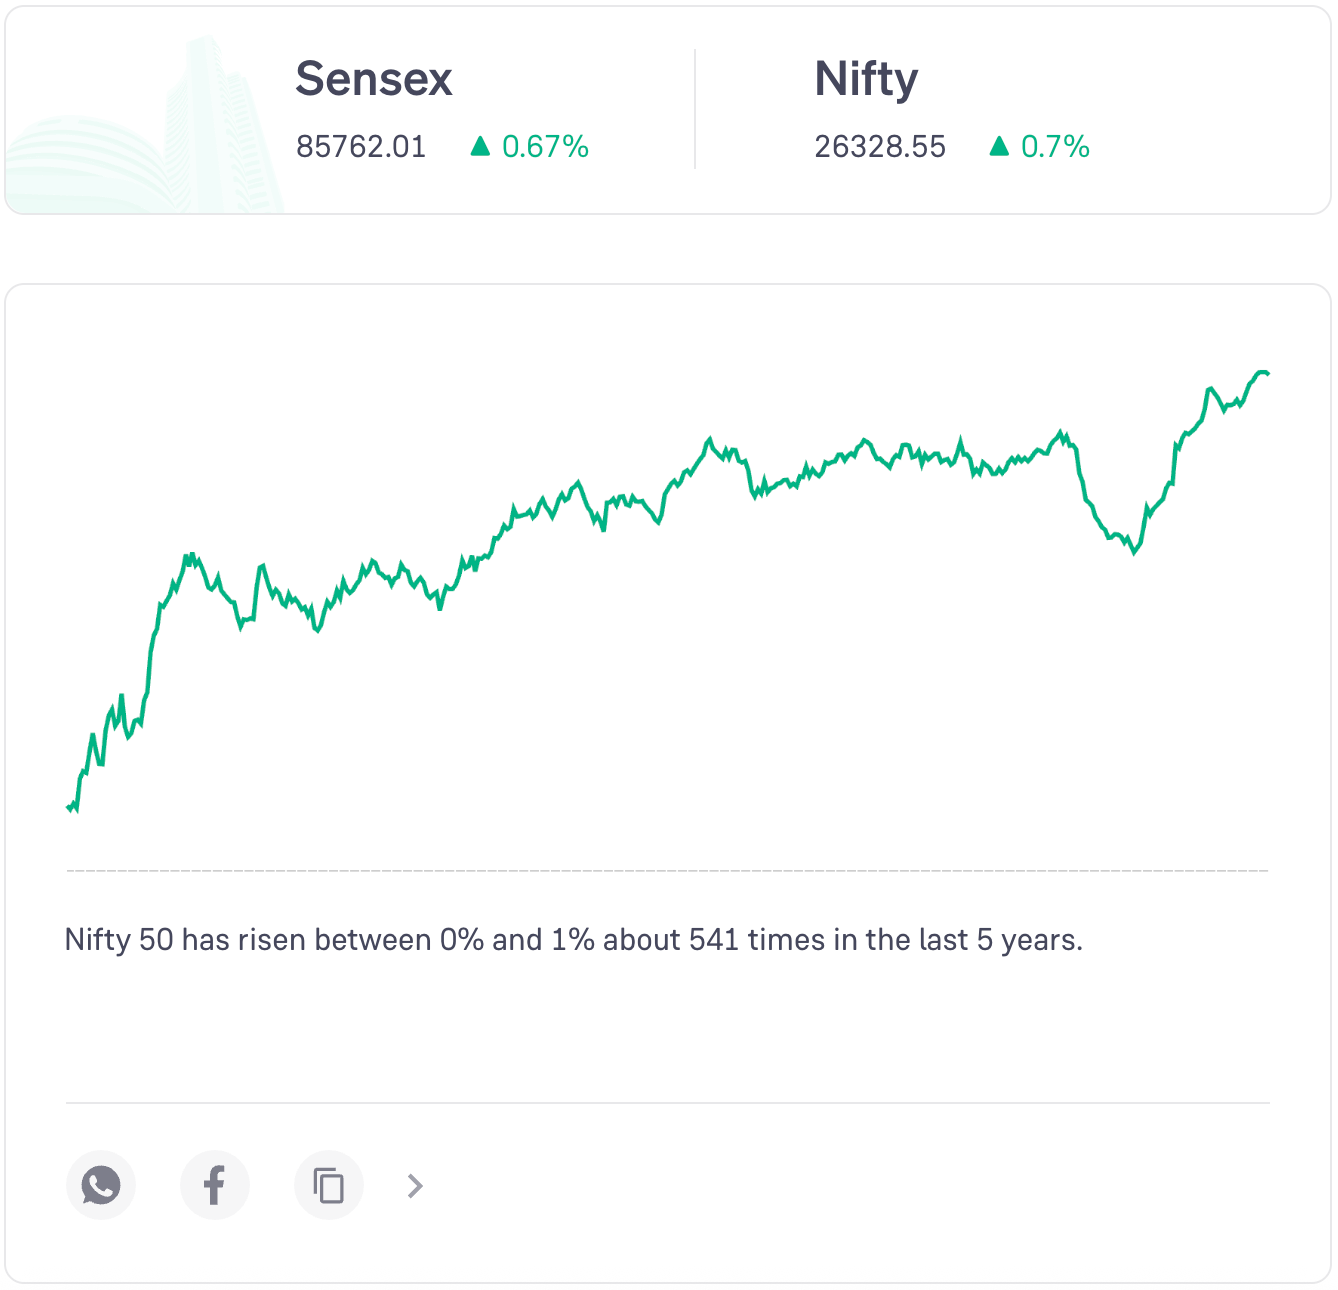
Task: Click the Nifty 50 insight sentence
Action: [x=573, y=940]
